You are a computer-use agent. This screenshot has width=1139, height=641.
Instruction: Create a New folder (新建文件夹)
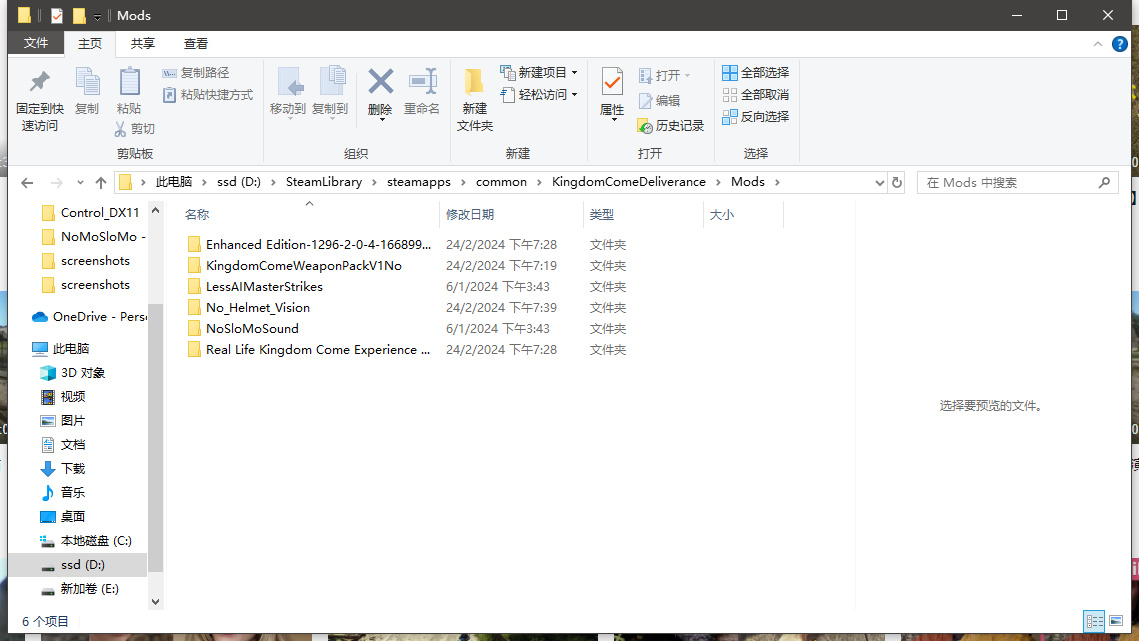(x=474, y=100)
